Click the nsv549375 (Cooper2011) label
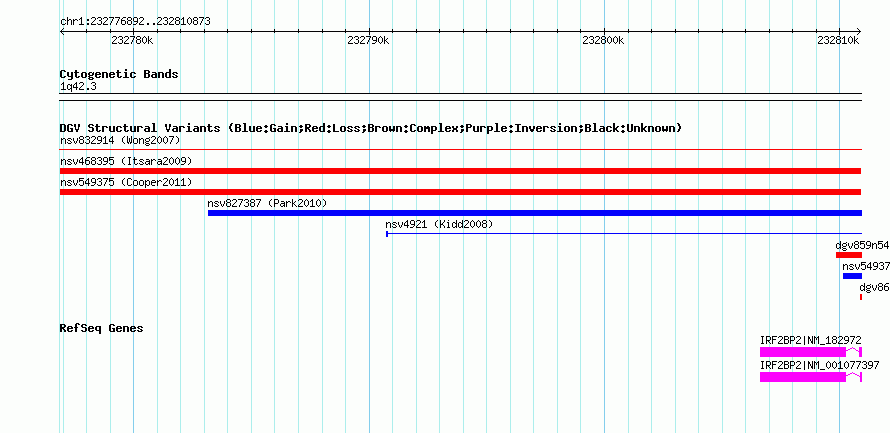The image size is (890, 433). click(126, 182)
